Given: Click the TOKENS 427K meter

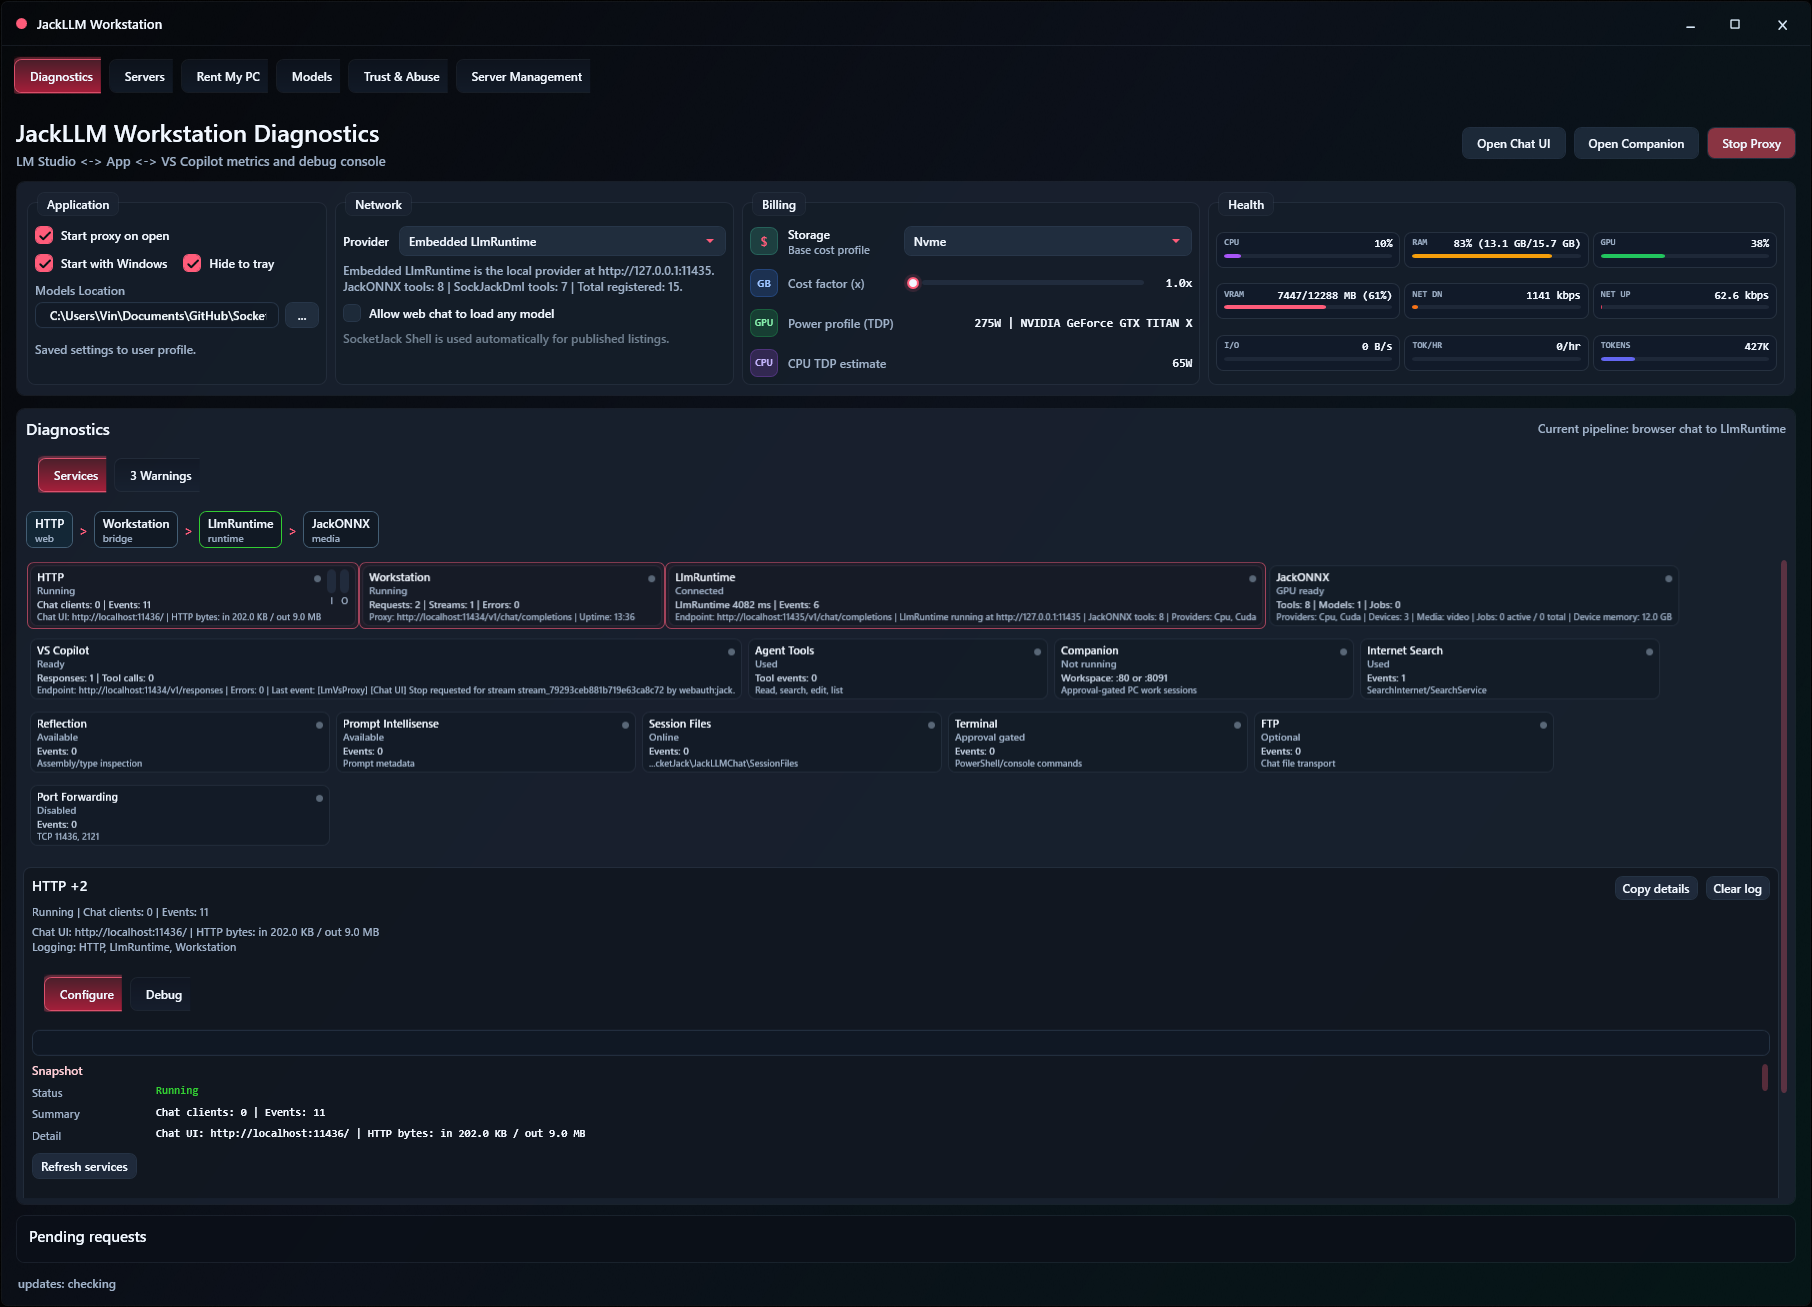Looking at the screenshot, I should click(1684, 351).
